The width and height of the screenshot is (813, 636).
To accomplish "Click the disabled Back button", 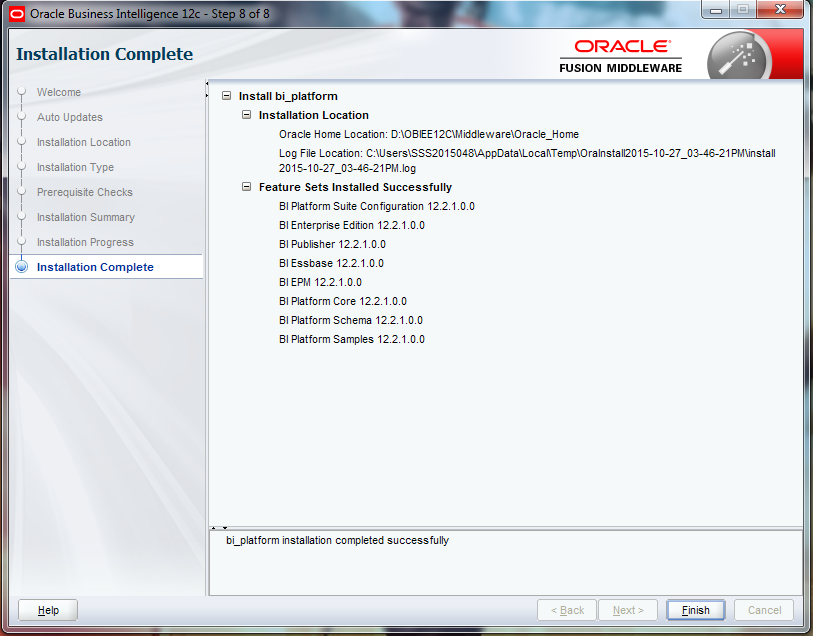I will 567,610.
